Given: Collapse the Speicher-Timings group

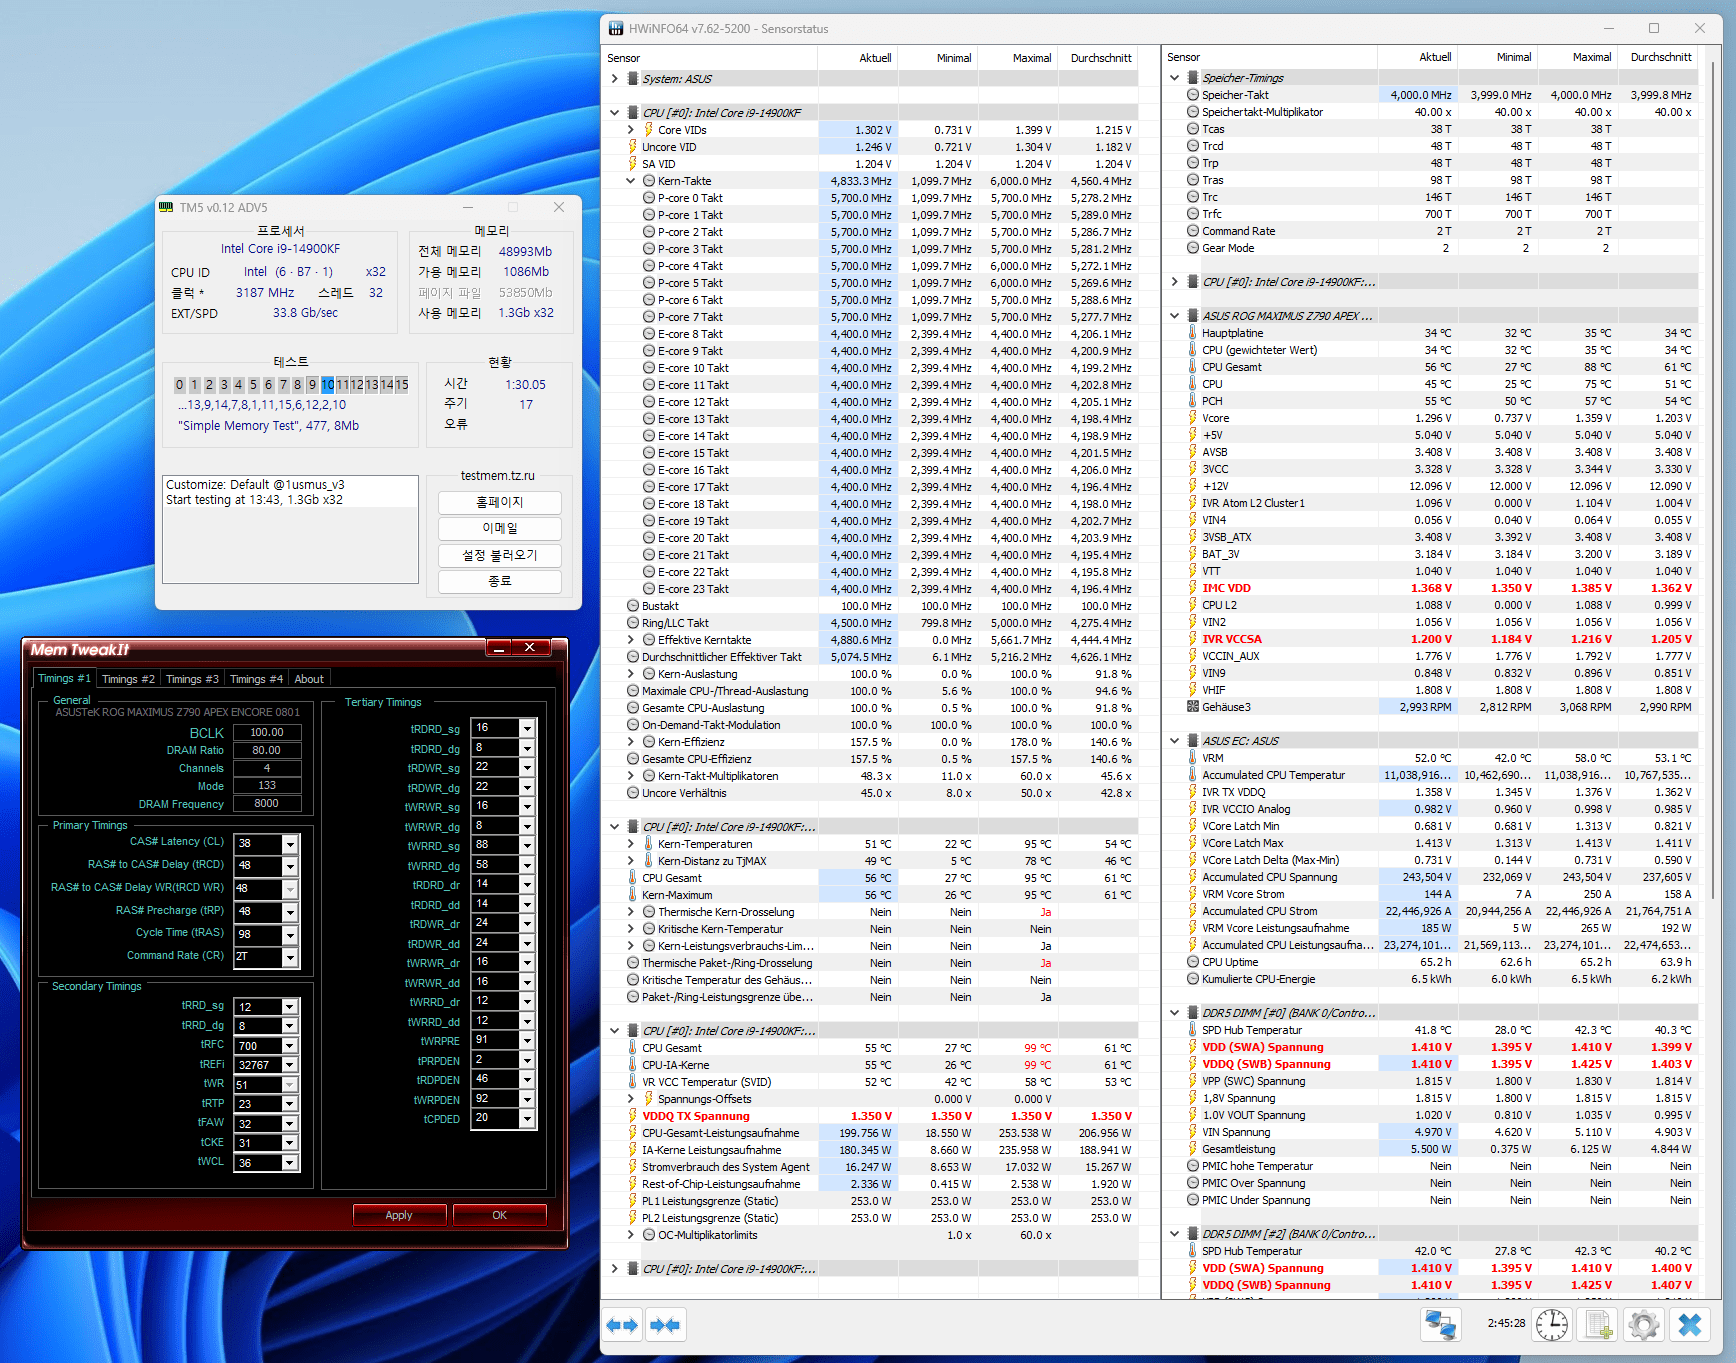Looking at the screenshot, I should click(x=1174, y=77).
